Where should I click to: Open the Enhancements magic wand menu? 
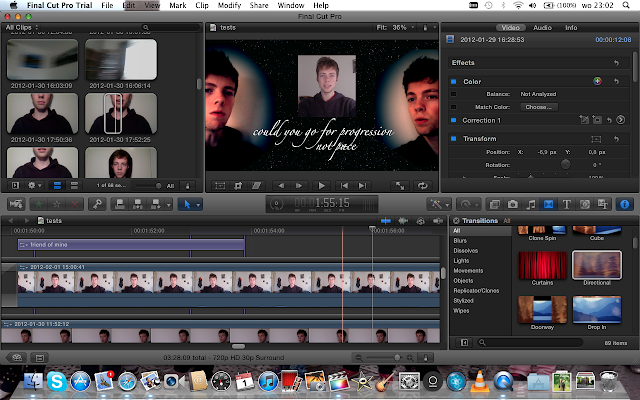coord(439,204)
